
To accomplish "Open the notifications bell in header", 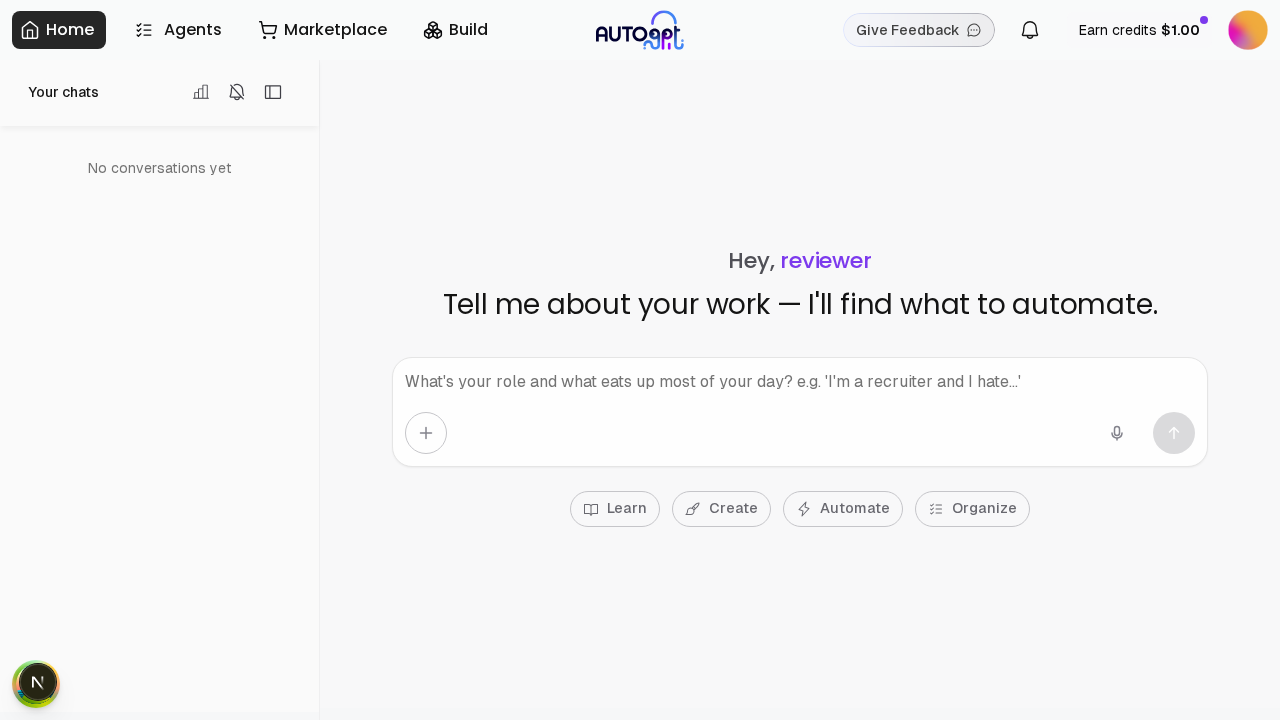I will tap(1030, 30).
